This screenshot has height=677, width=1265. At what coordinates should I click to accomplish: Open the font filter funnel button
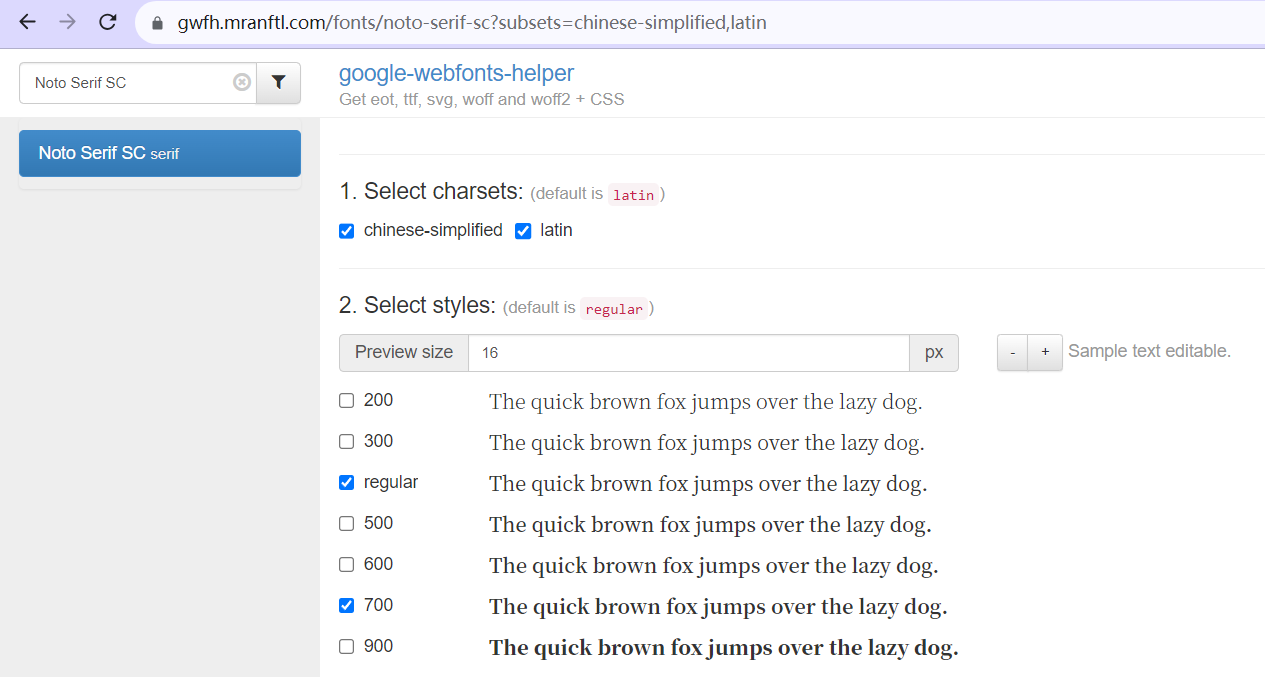[x=279, y=82]
